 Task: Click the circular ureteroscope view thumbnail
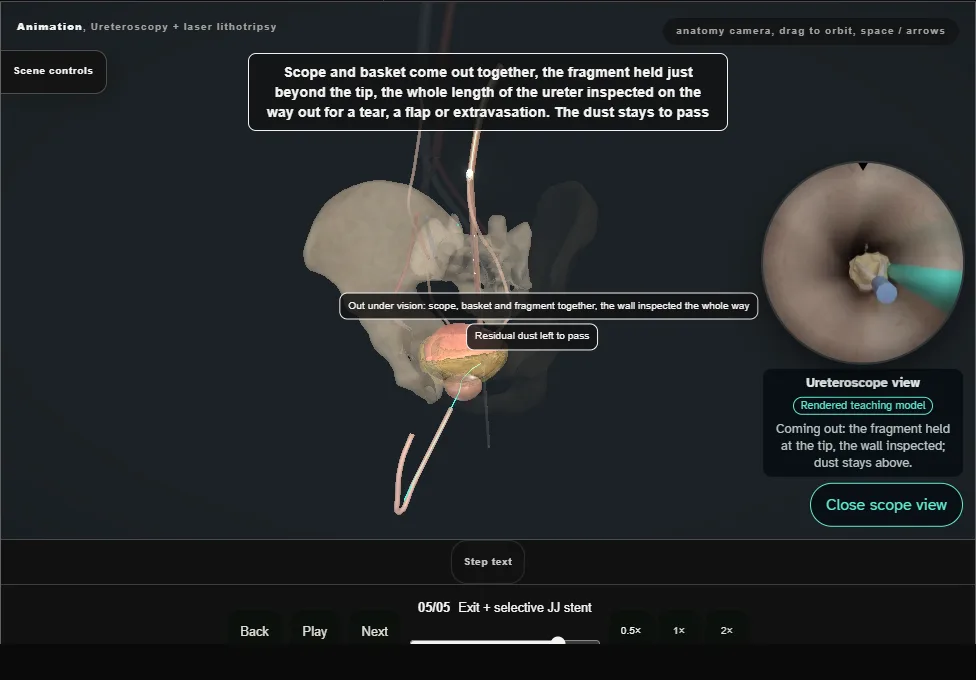(863, 263)
